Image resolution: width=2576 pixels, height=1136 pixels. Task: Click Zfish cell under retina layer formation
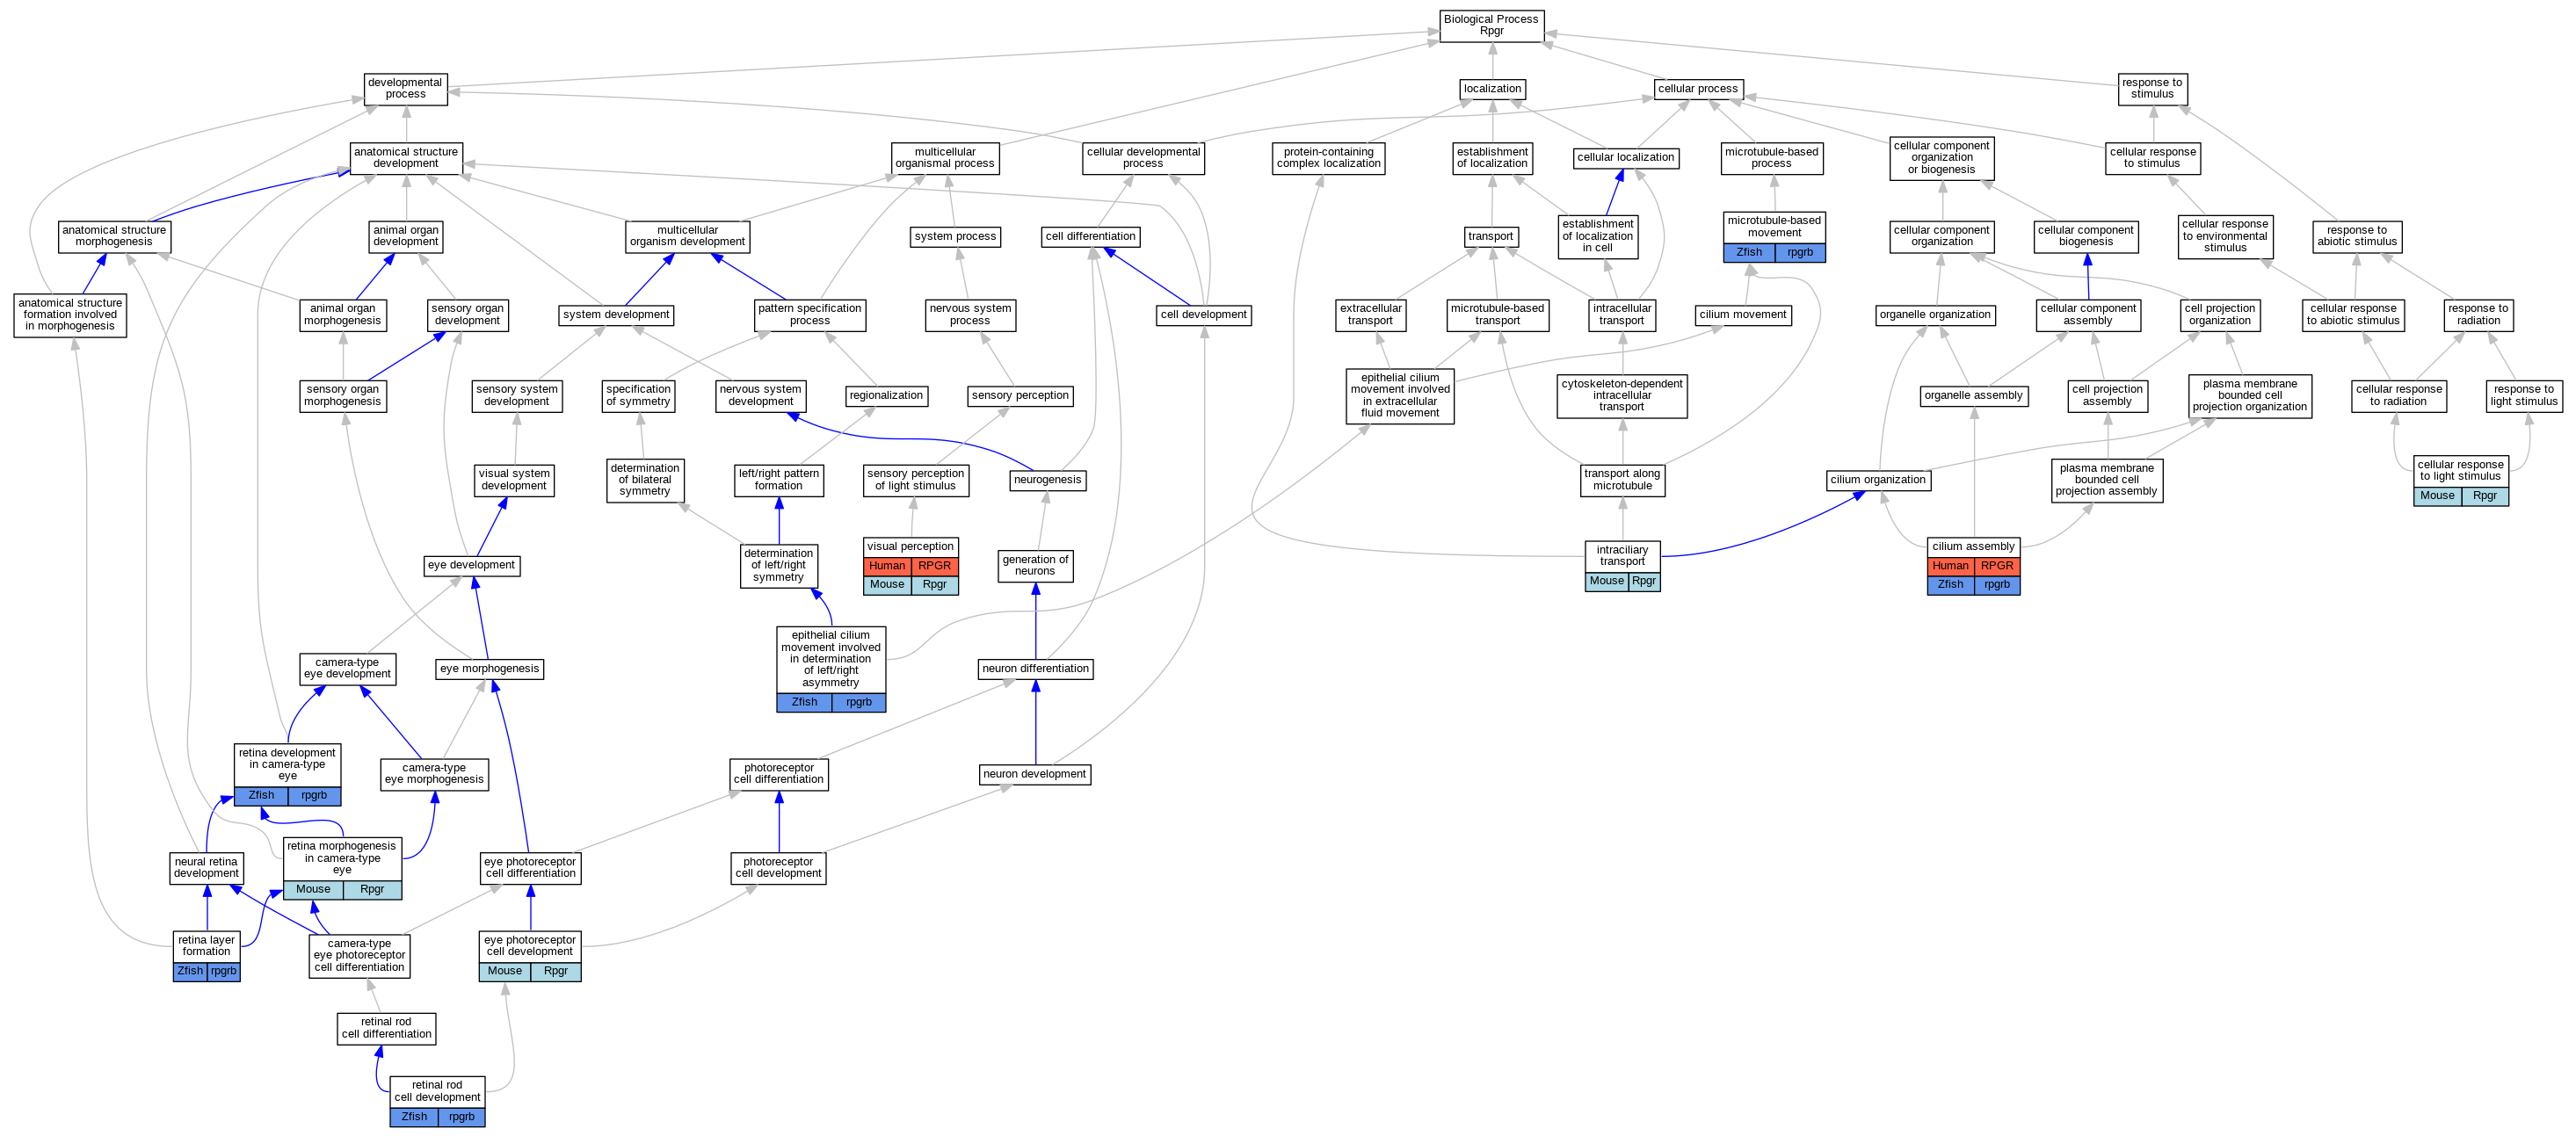[x=190, y=972]
